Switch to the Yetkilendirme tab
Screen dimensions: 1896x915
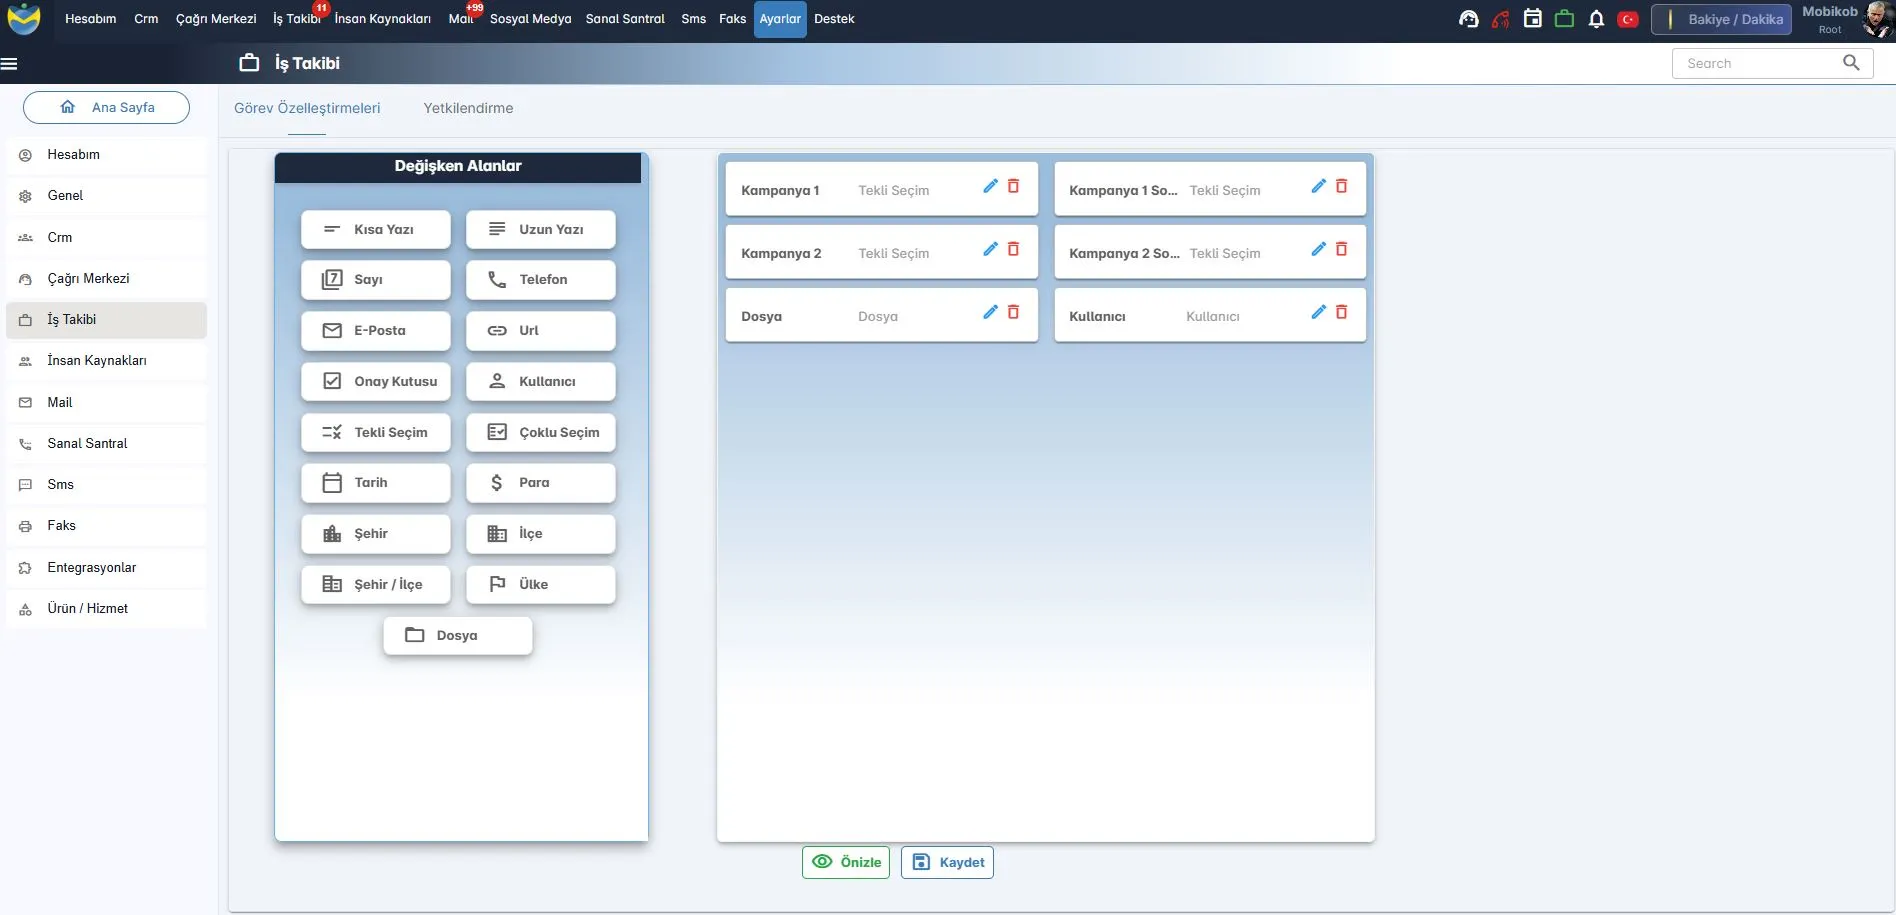468,108
